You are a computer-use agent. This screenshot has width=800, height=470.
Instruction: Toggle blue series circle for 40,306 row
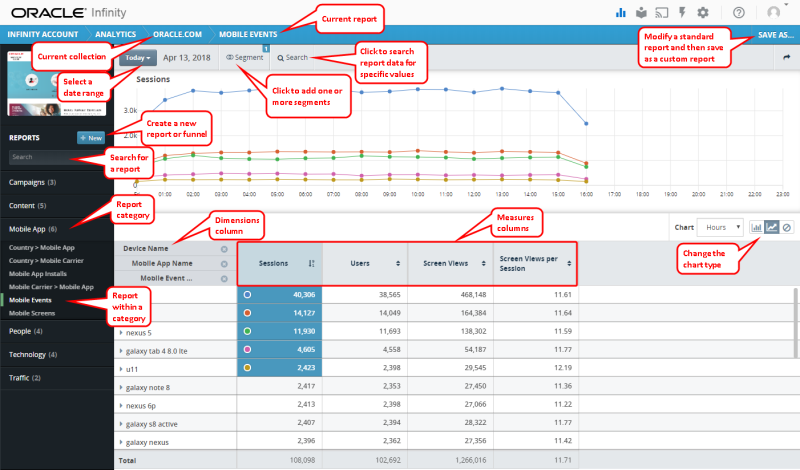(247, 294)
